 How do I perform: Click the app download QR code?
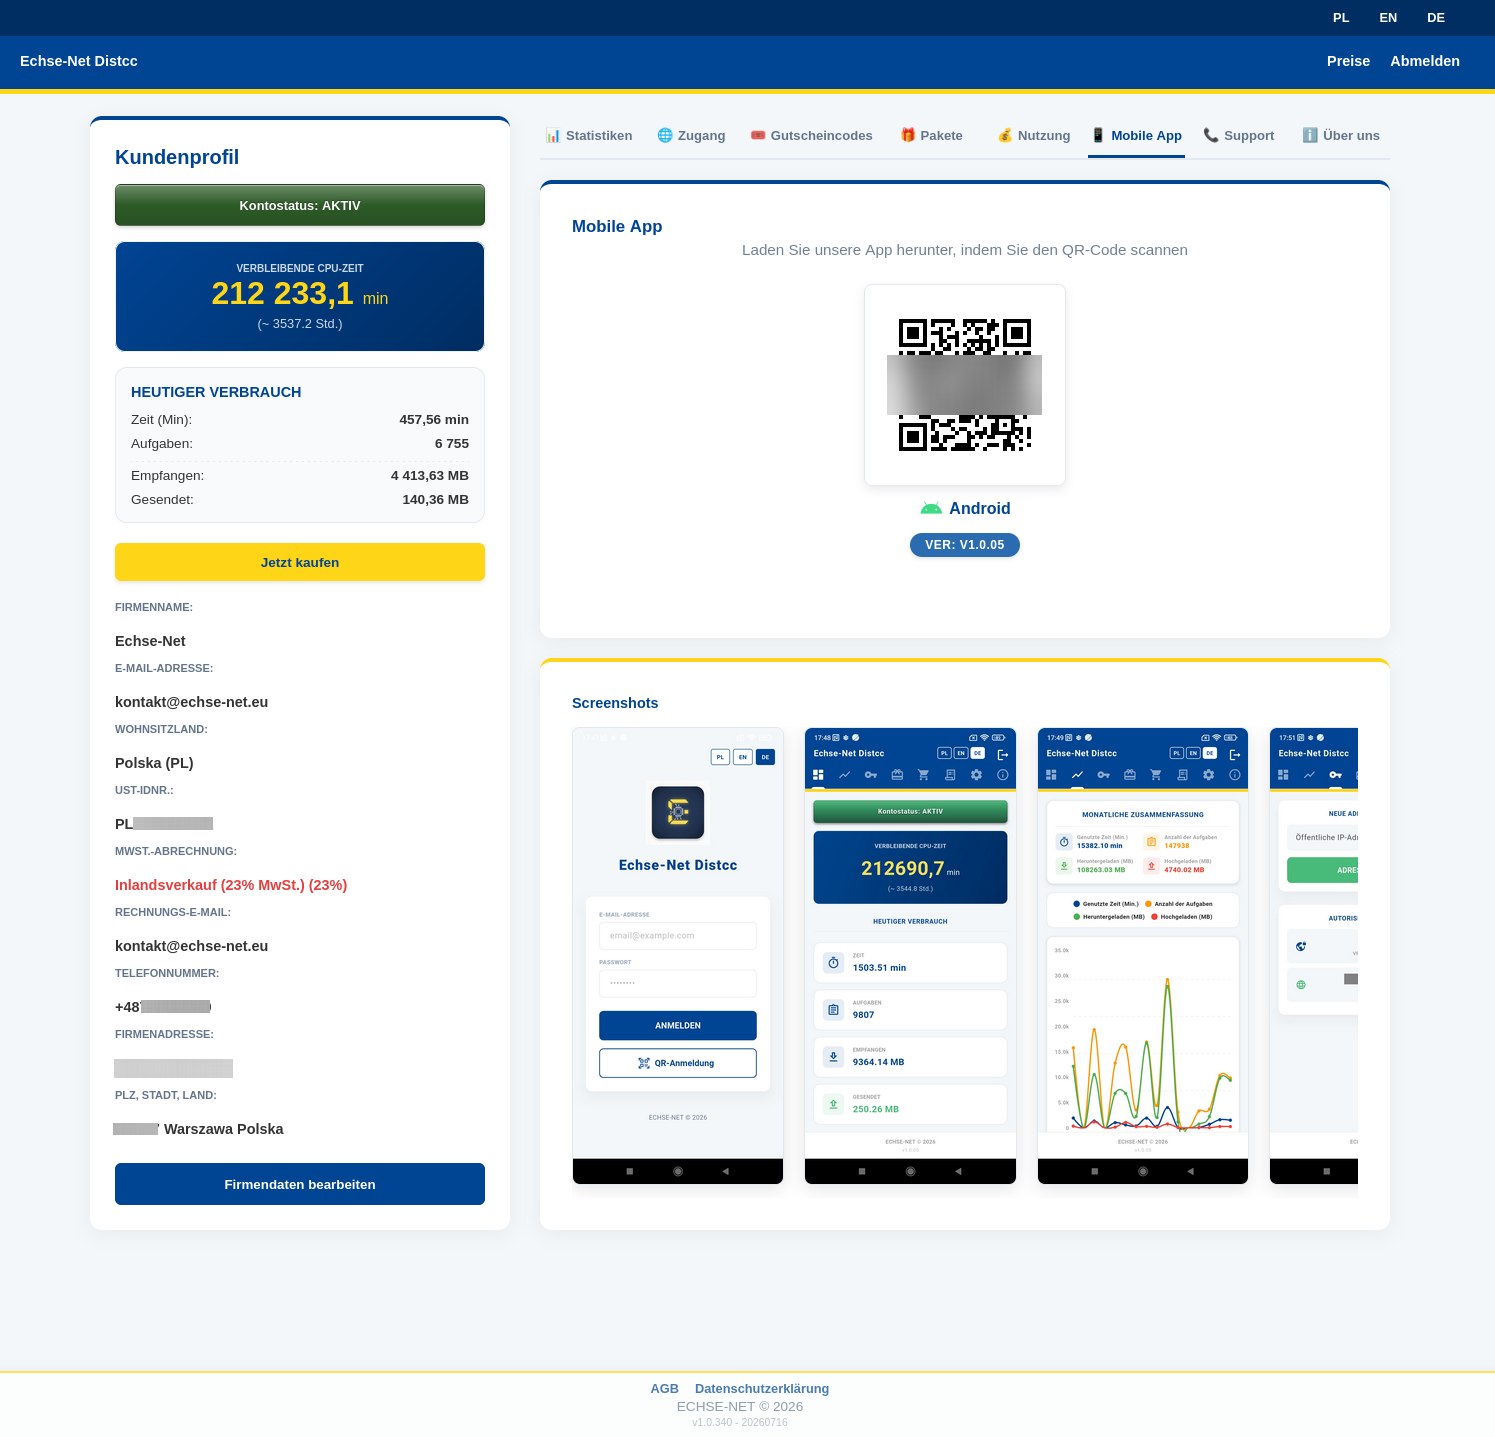(x=965, y=385)
